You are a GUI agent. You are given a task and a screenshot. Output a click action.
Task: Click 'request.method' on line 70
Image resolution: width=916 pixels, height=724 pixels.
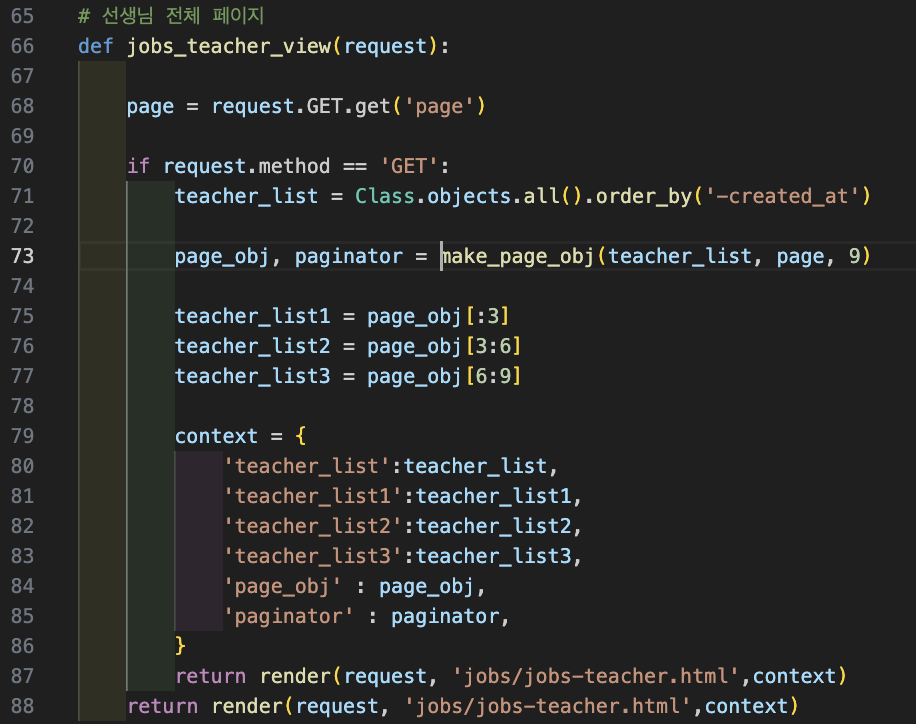247,166
